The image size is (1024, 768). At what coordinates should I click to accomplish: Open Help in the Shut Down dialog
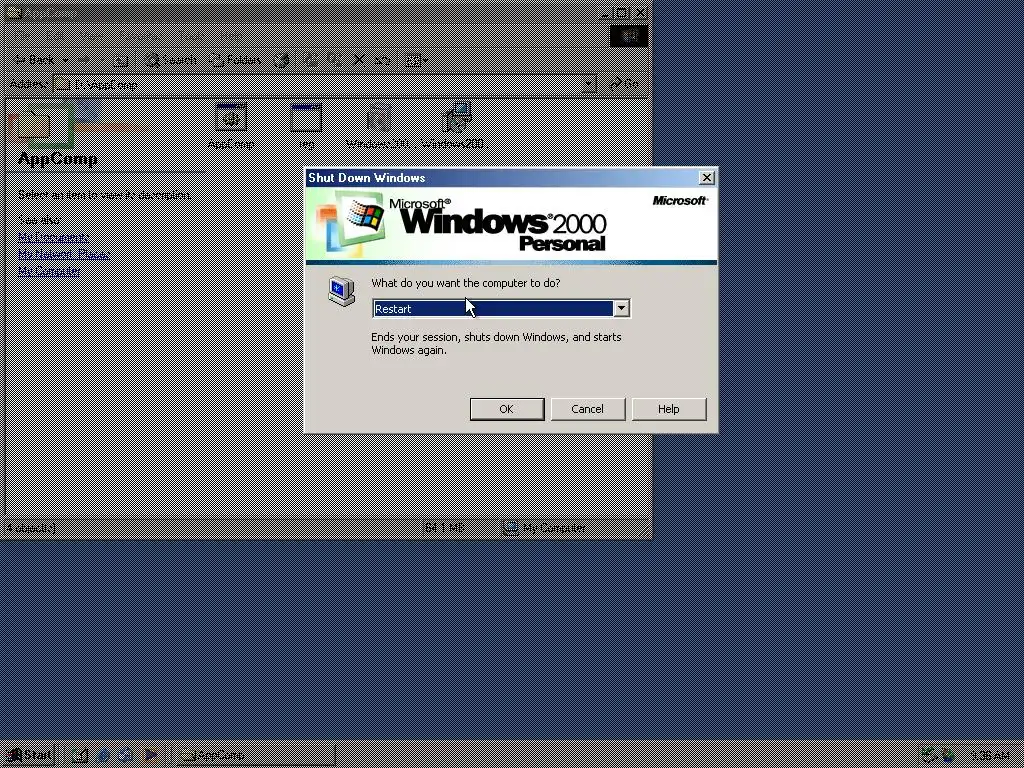click(x=668, y=409)
